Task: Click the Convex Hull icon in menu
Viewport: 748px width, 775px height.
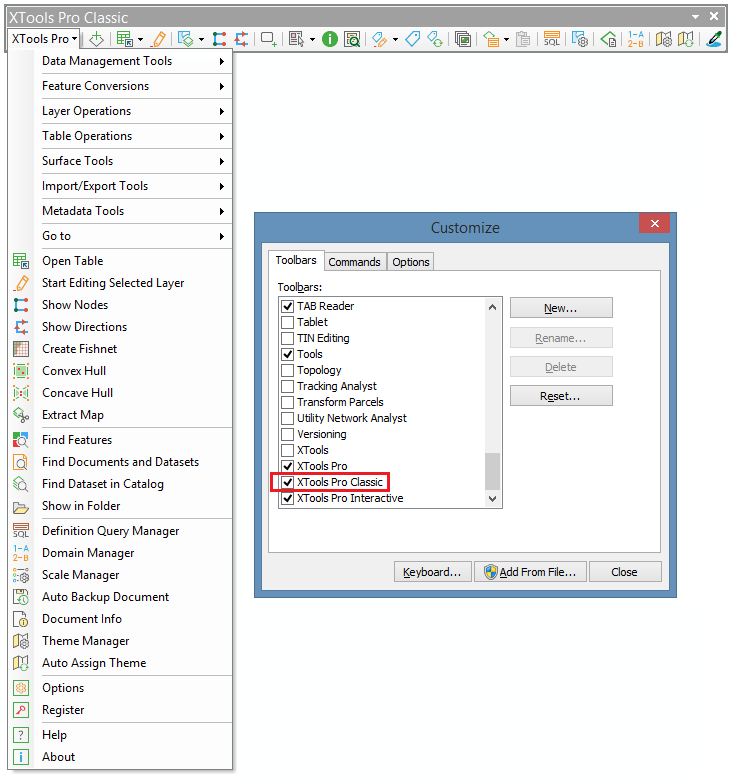Action: click(21, 371)
